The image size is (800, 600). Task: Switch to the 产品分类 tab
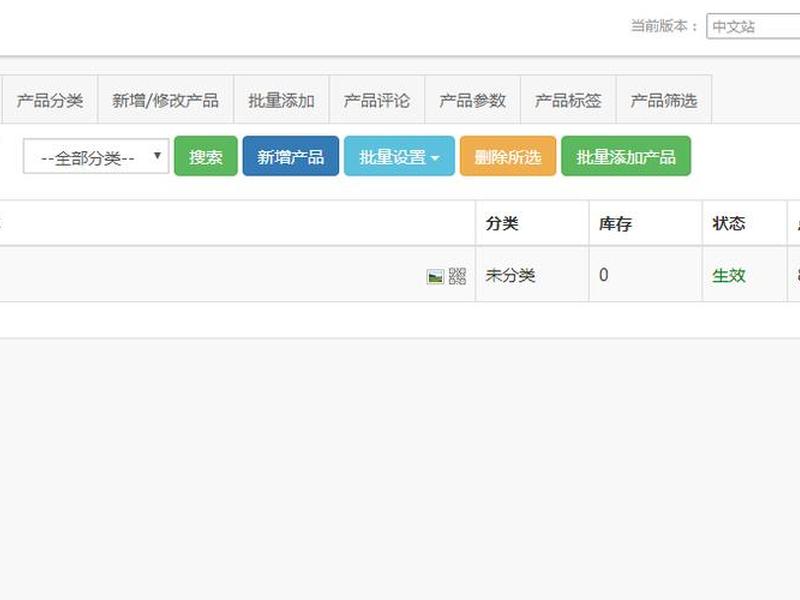50,100
